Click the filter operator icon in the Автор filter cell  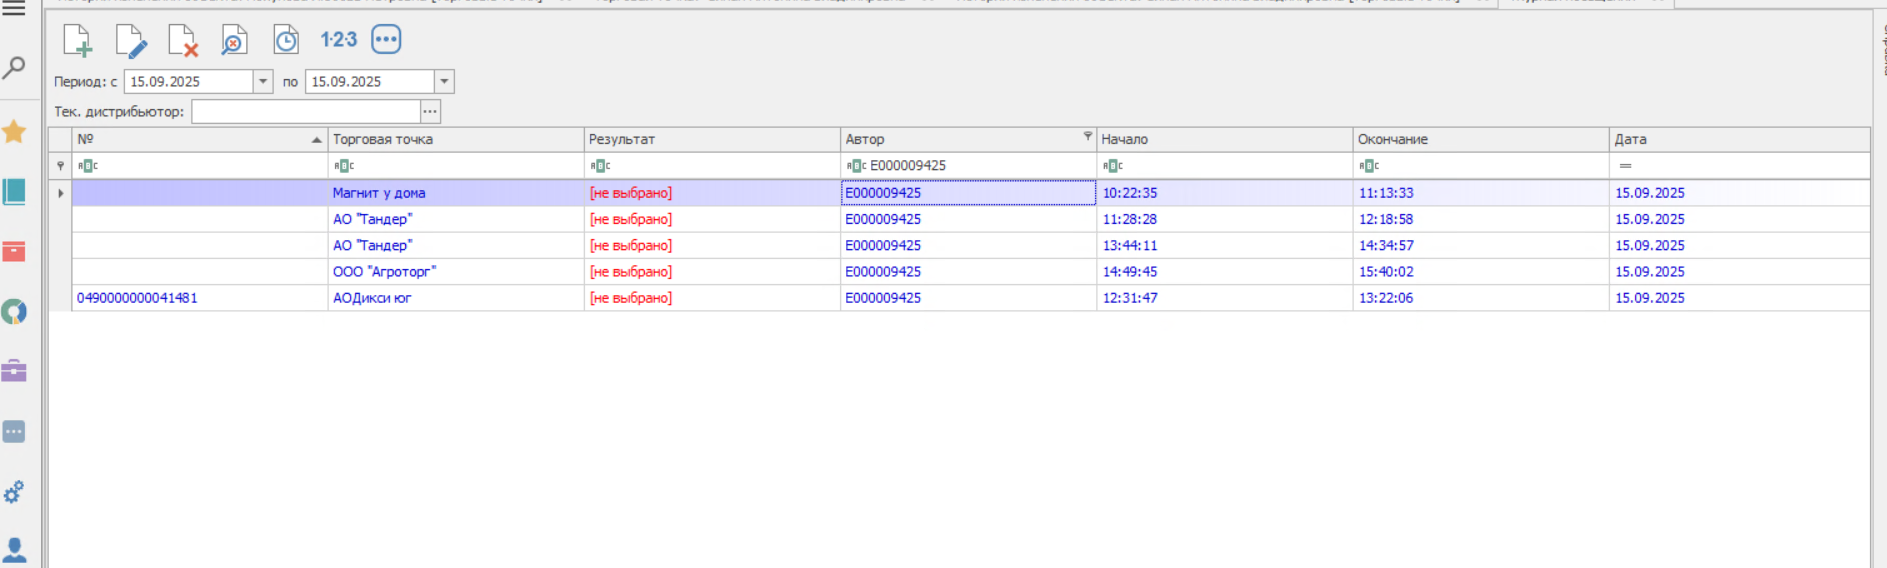(856, 166)
